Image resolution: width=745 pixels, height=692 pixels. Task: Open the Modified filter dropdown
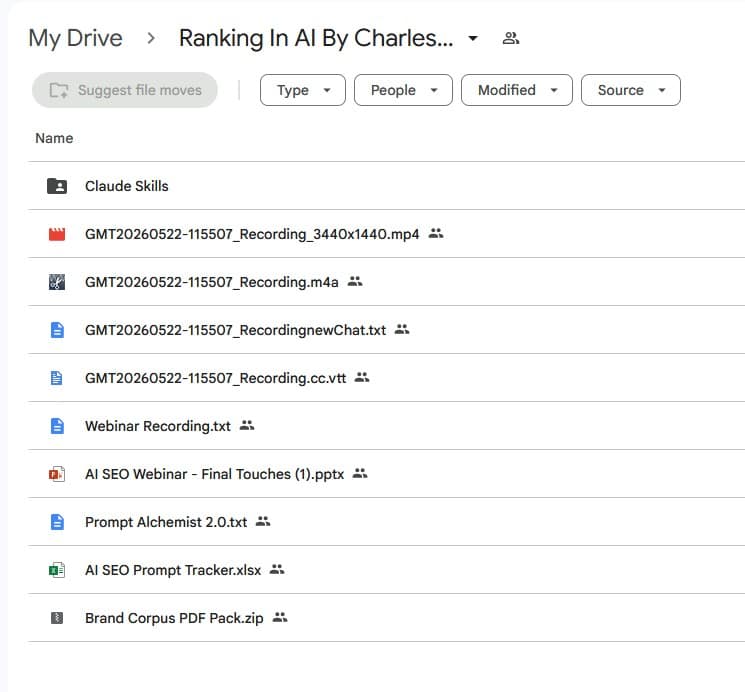tap(517, 90)
